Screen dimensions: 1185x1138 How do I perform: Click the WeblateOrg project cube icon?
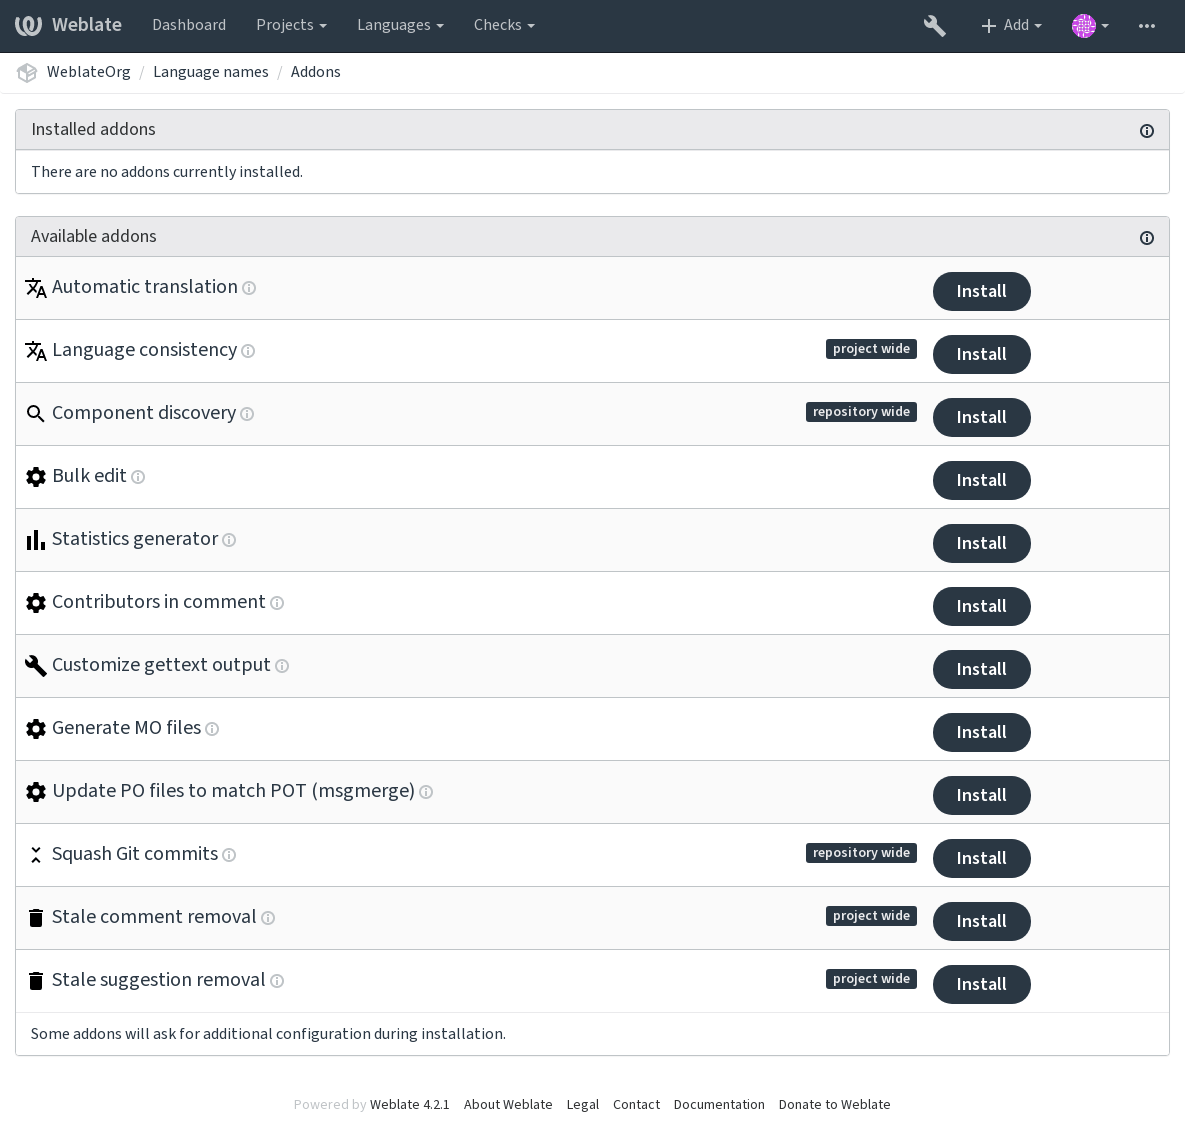(27, 73)
